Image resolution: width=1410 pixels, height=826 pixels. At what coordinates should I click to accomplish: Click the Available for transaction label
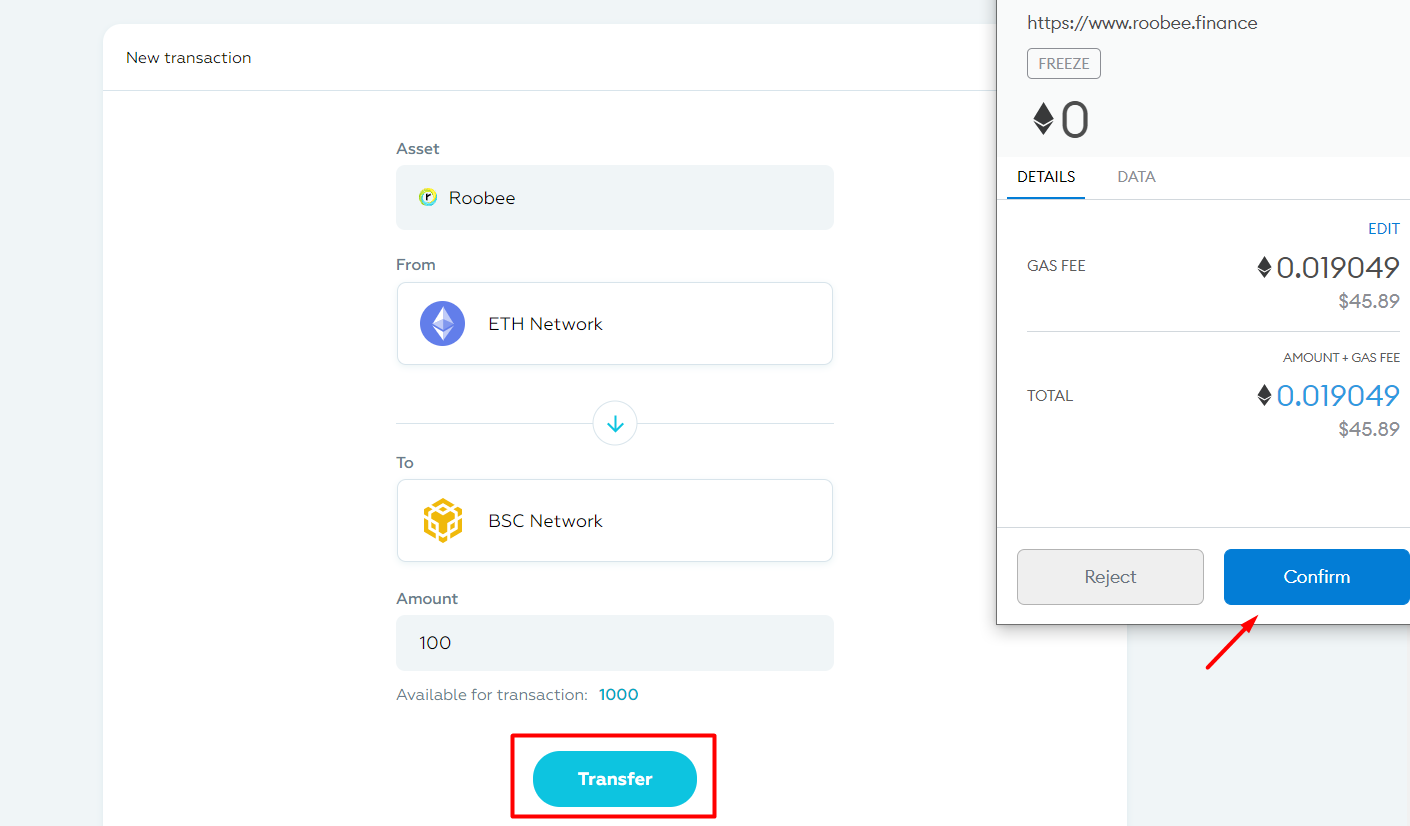(491, 695)
